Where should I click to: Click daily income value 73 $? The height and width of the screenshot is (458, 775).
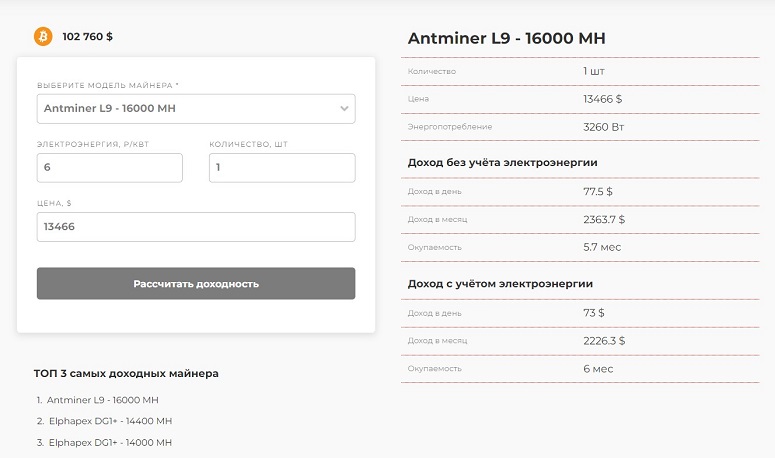pos(594,313)
